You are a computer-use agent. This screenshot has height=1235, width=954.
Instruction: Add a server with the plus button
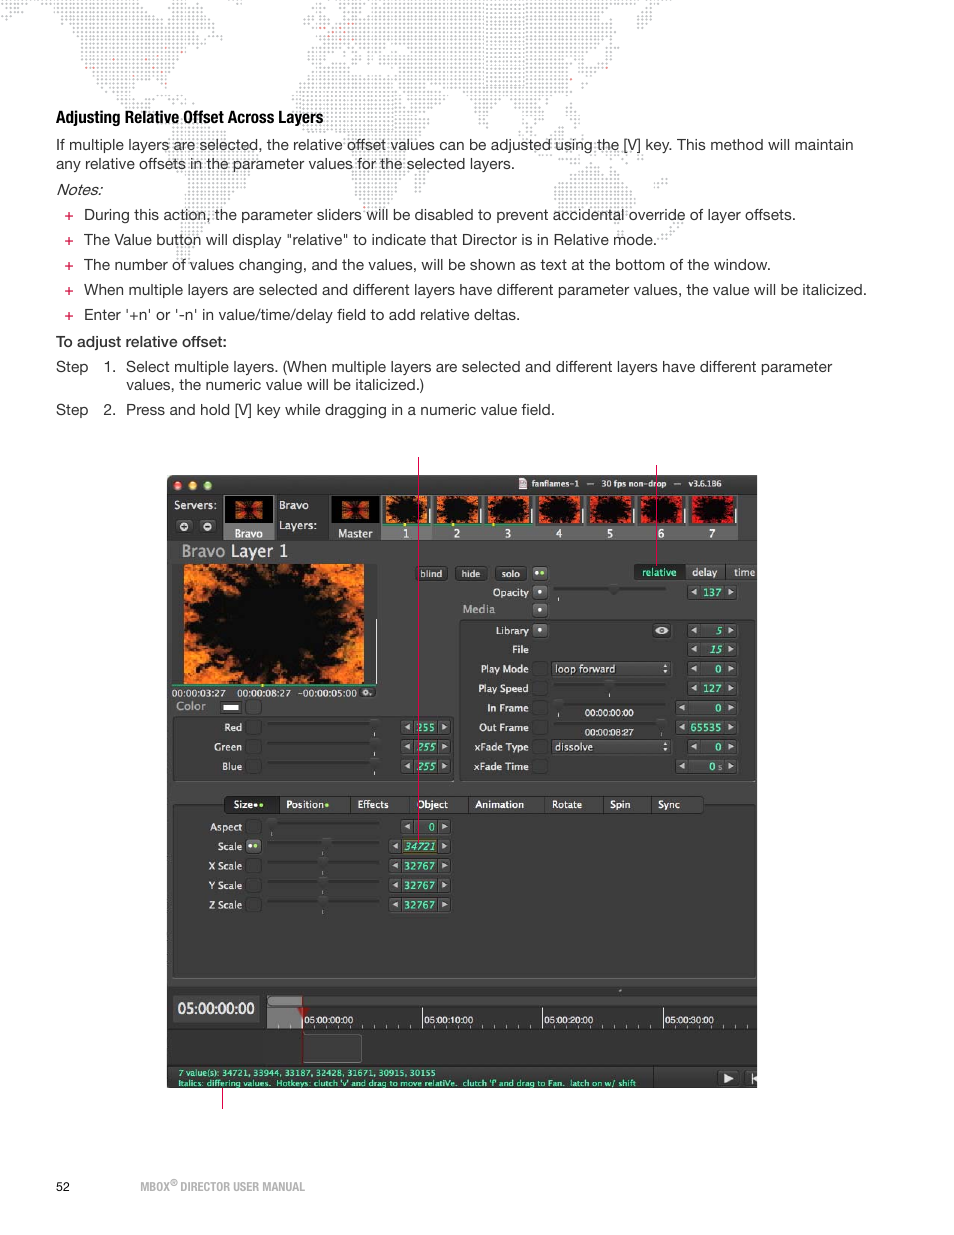184,526
